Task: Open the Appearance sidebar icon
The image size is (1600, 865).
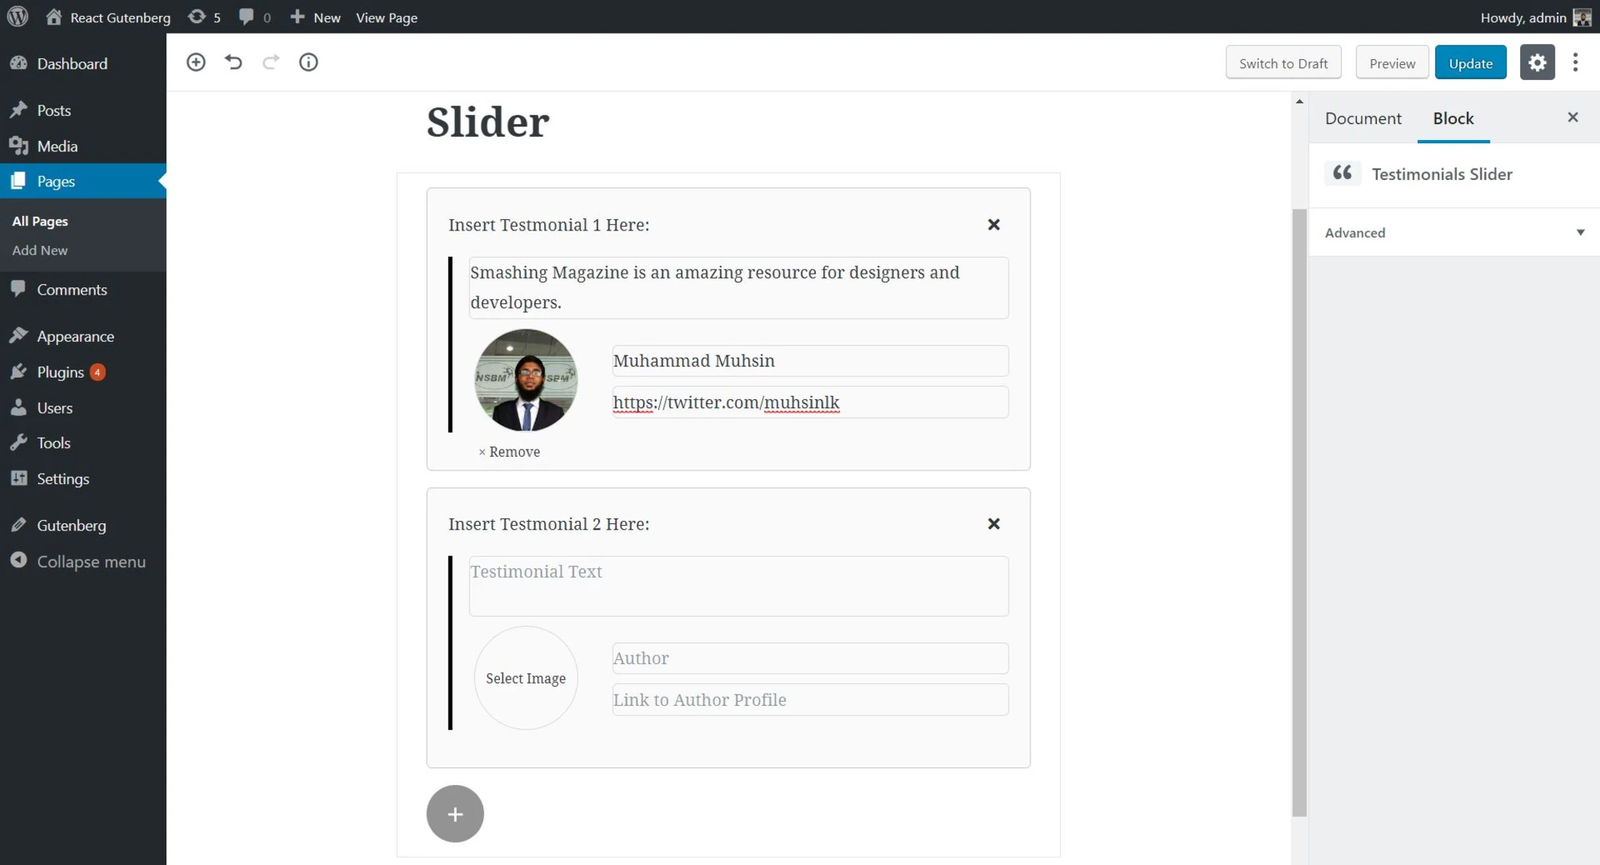Action: pyautogui.click(x=21, y=335)
